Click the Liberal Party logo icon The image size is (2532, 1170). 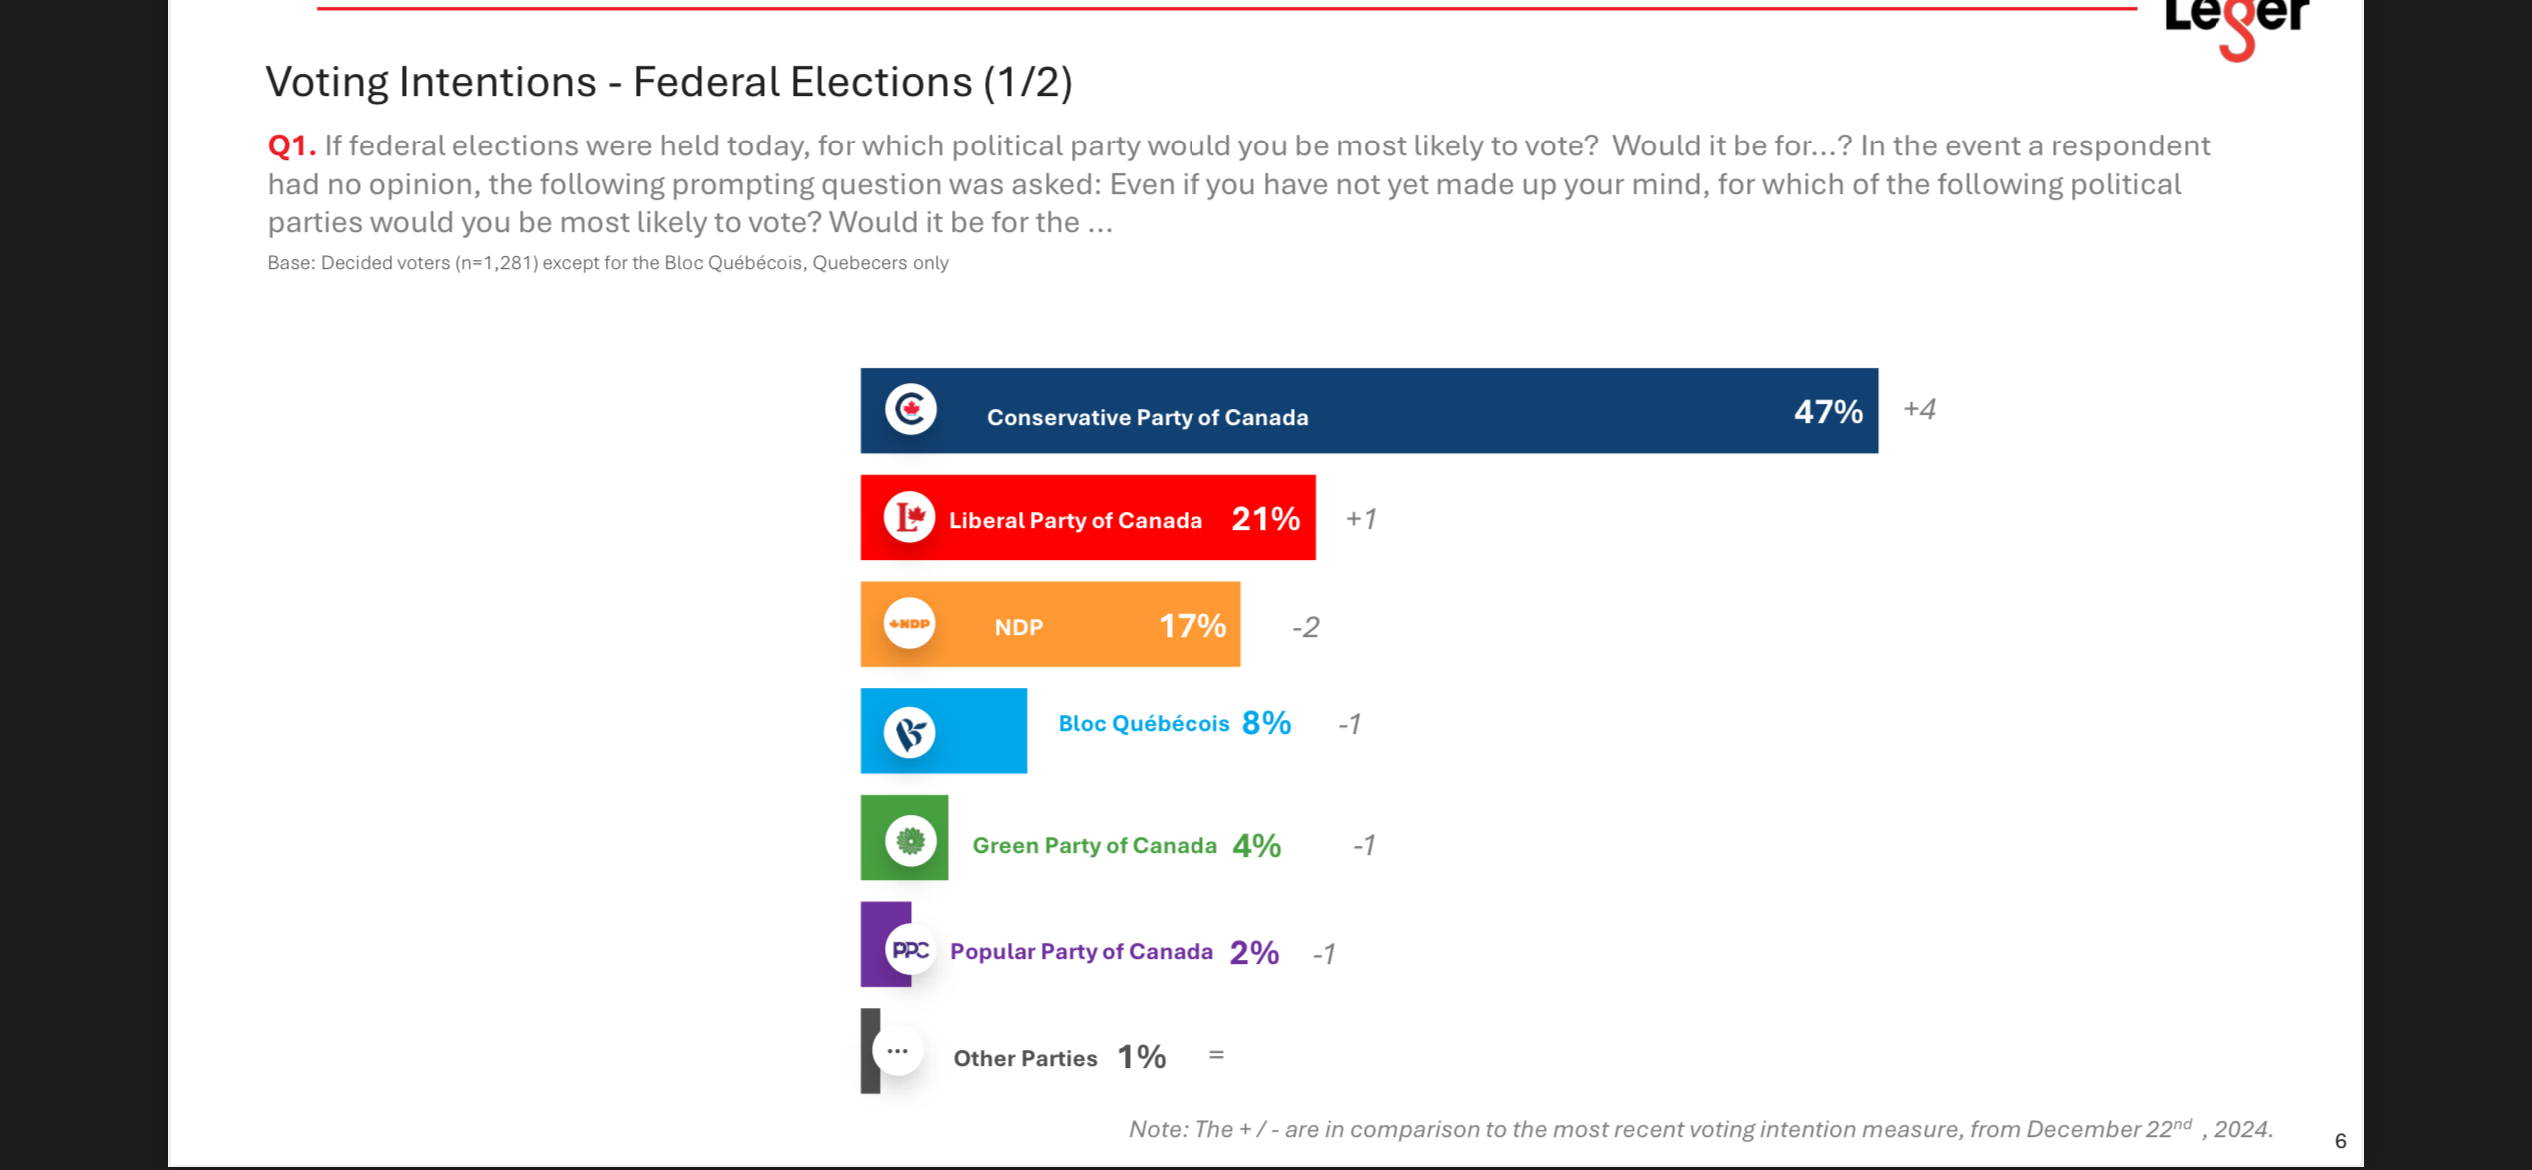click(909, 517)
